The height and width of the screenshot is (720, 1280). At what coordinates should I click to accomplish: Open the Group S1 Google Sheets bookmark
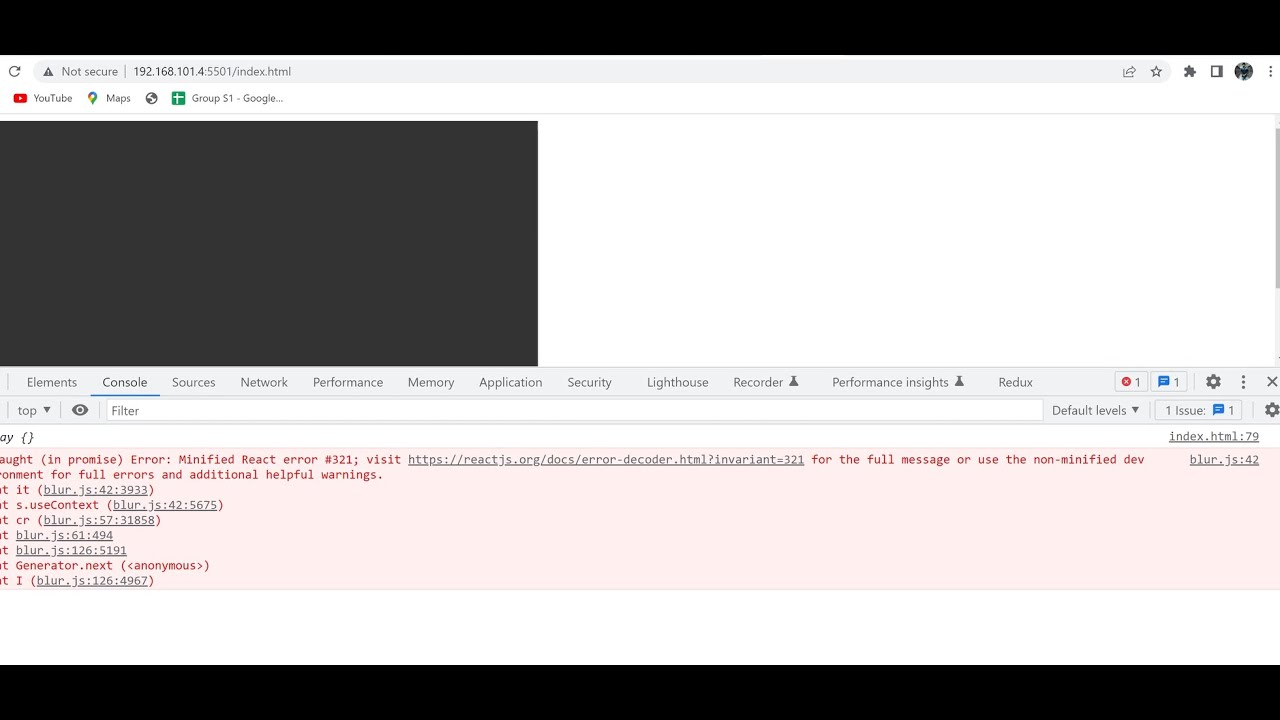(x=227, y=98)
